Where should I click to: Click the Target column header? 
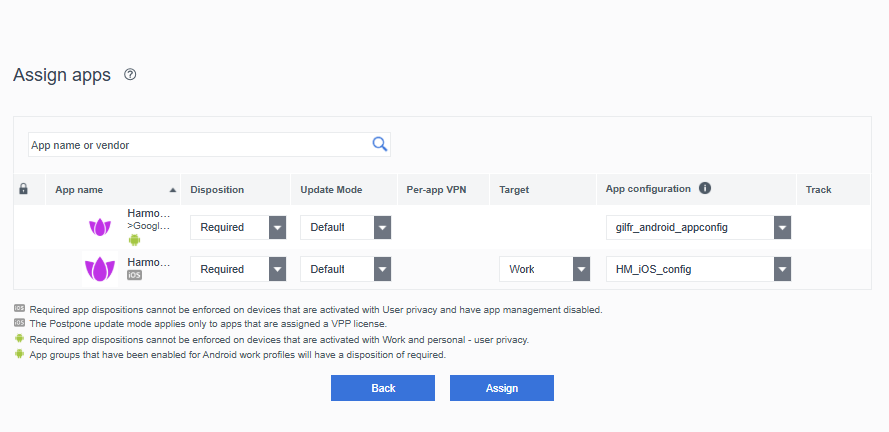coord(514,190)
